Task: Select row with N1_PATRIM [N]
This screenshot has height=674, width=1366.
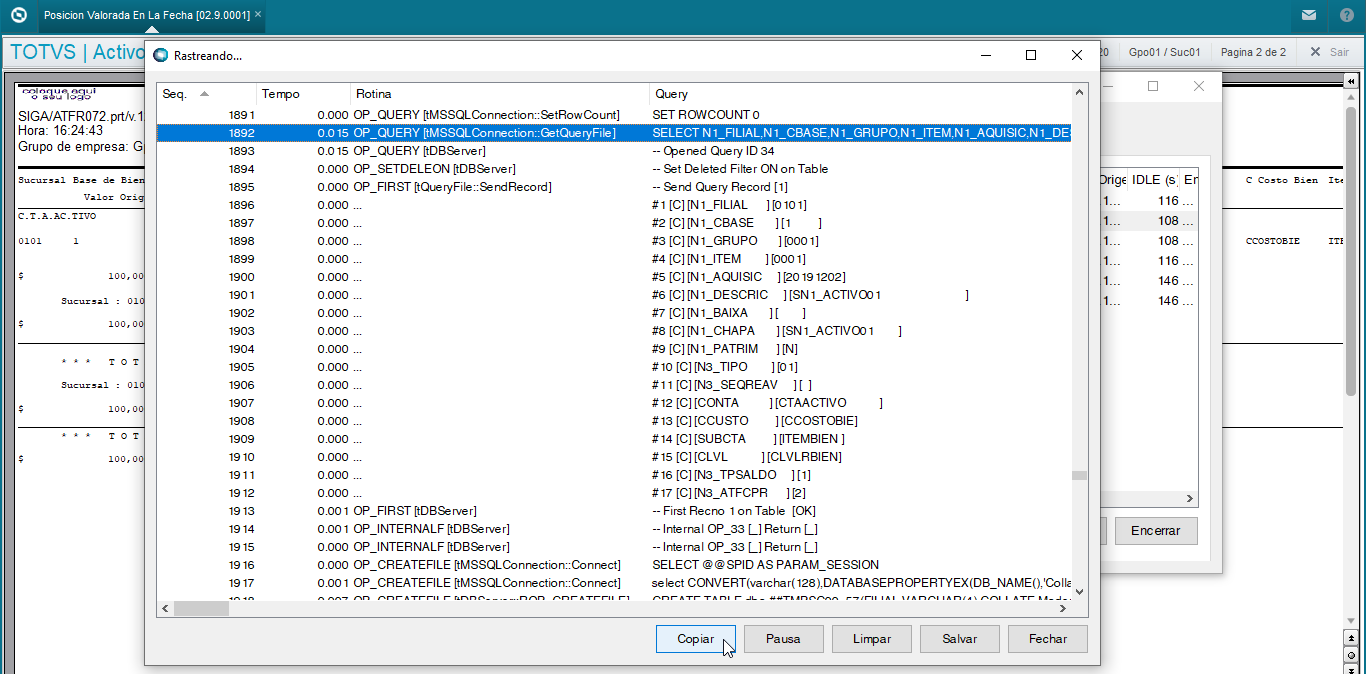Action: tap(615, 349)
